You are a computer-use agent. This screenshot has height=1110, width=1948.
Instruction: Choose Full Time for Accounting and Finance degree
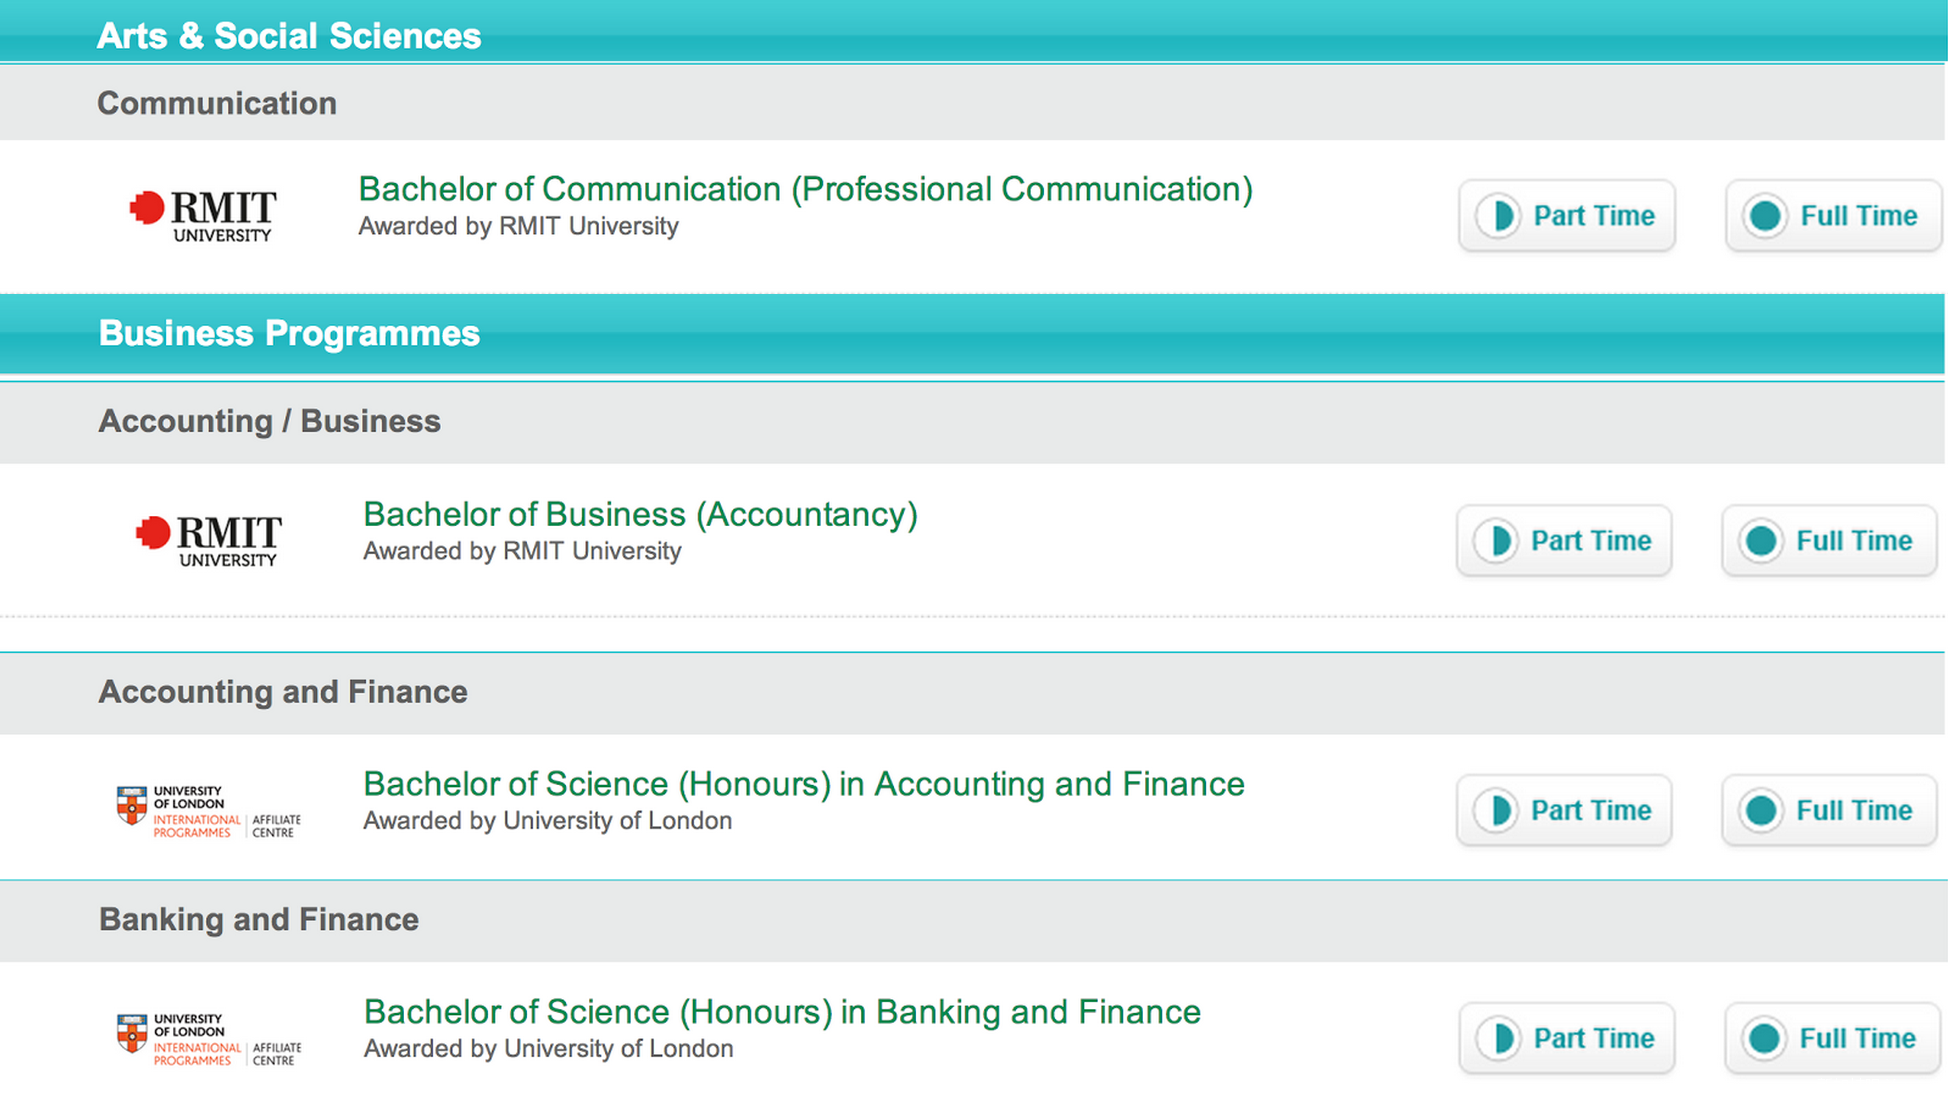pos(1829,810)
